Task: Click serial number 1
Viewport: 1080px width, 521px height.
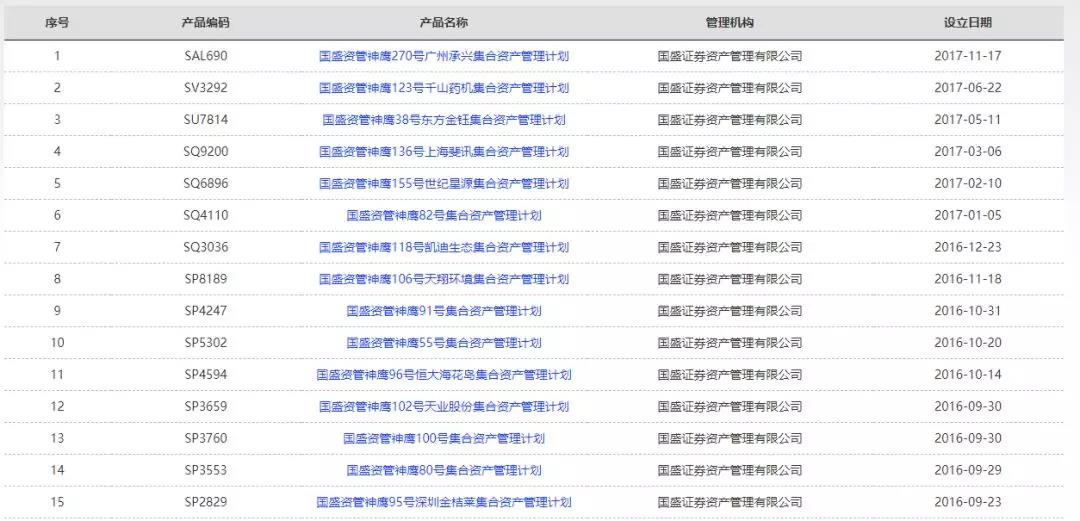Action: 57,56
